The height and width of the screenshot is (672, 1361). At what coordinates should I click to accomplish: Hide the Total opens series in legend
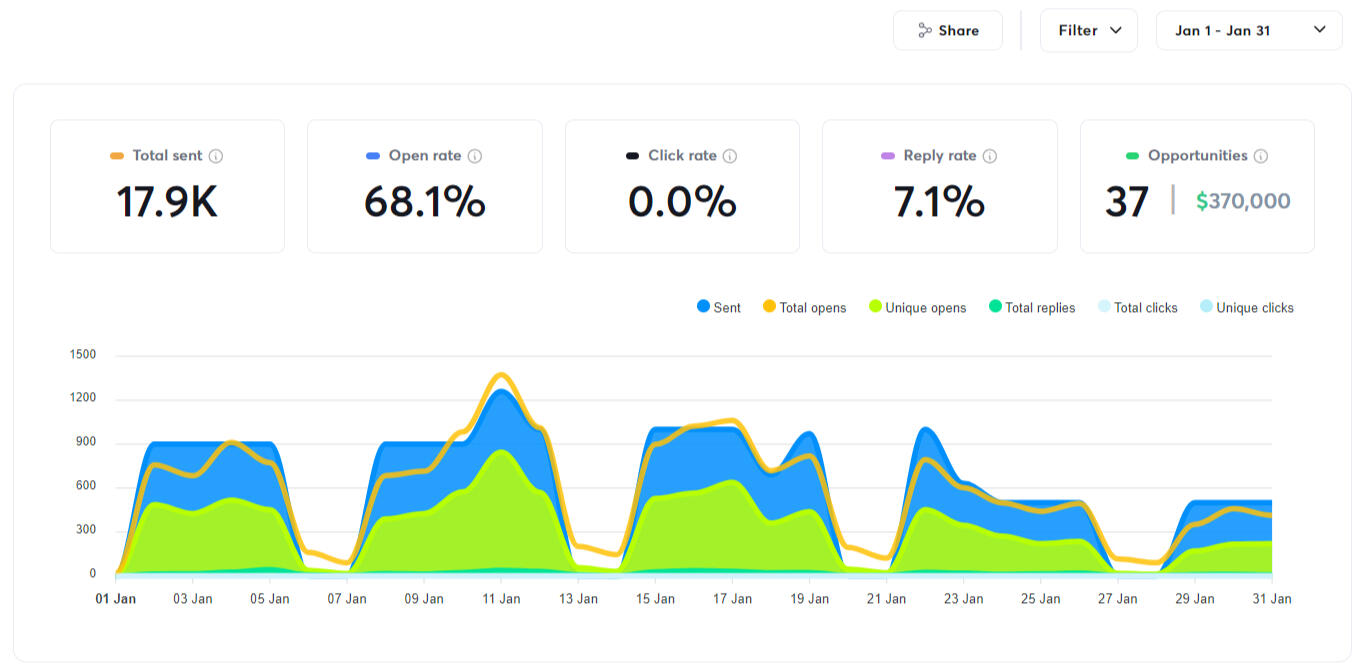coord(804,308)
